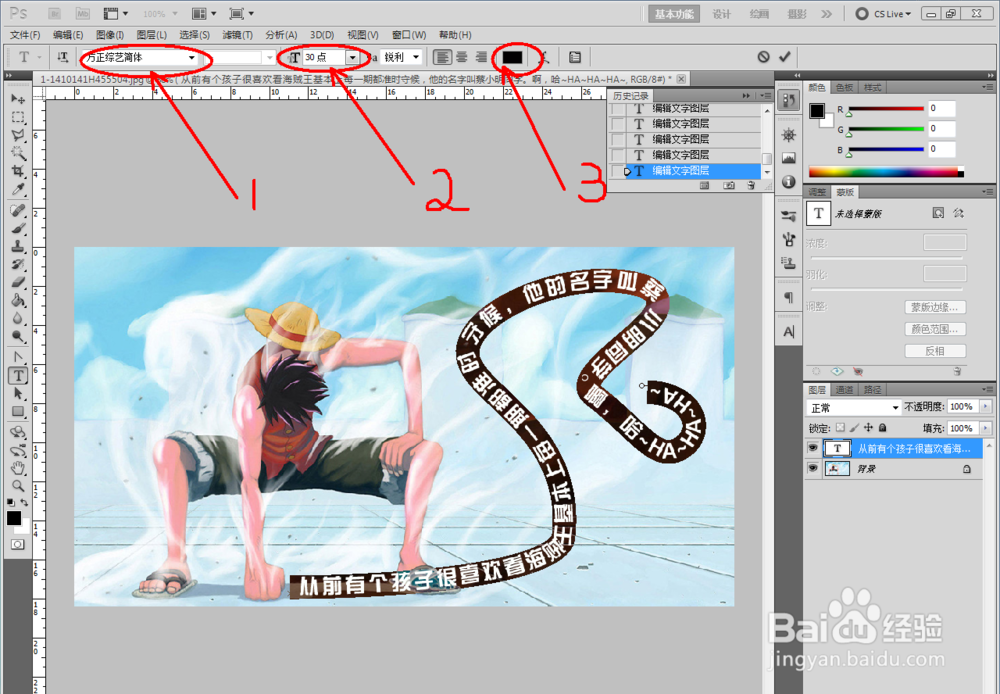
Task: Select the Move tool
Action: [x=18, y=99]
